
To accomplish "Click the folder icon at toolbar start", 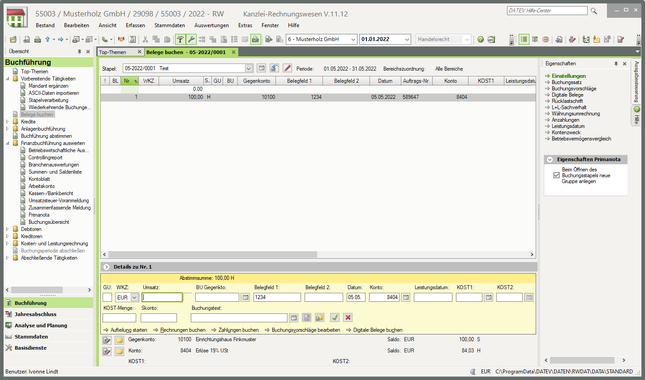I will click(13, 39).
